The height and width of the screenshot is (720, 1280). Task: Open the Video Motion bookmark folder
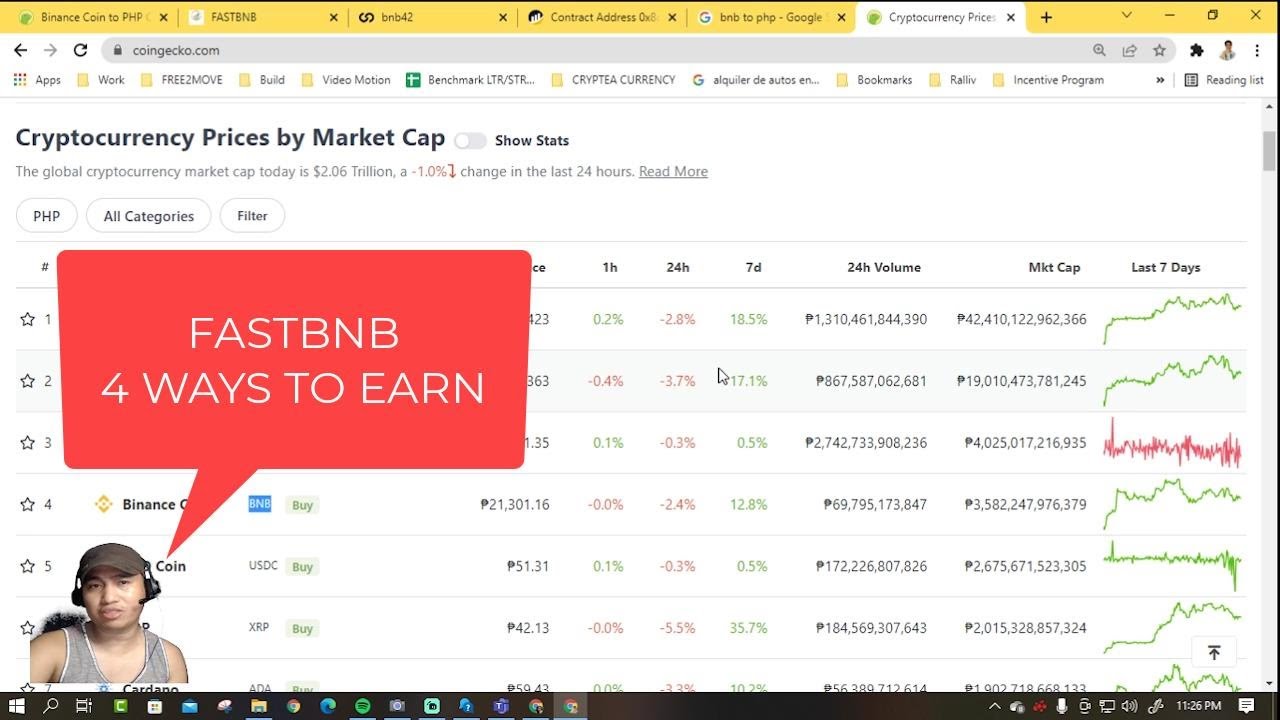(345, 80)
